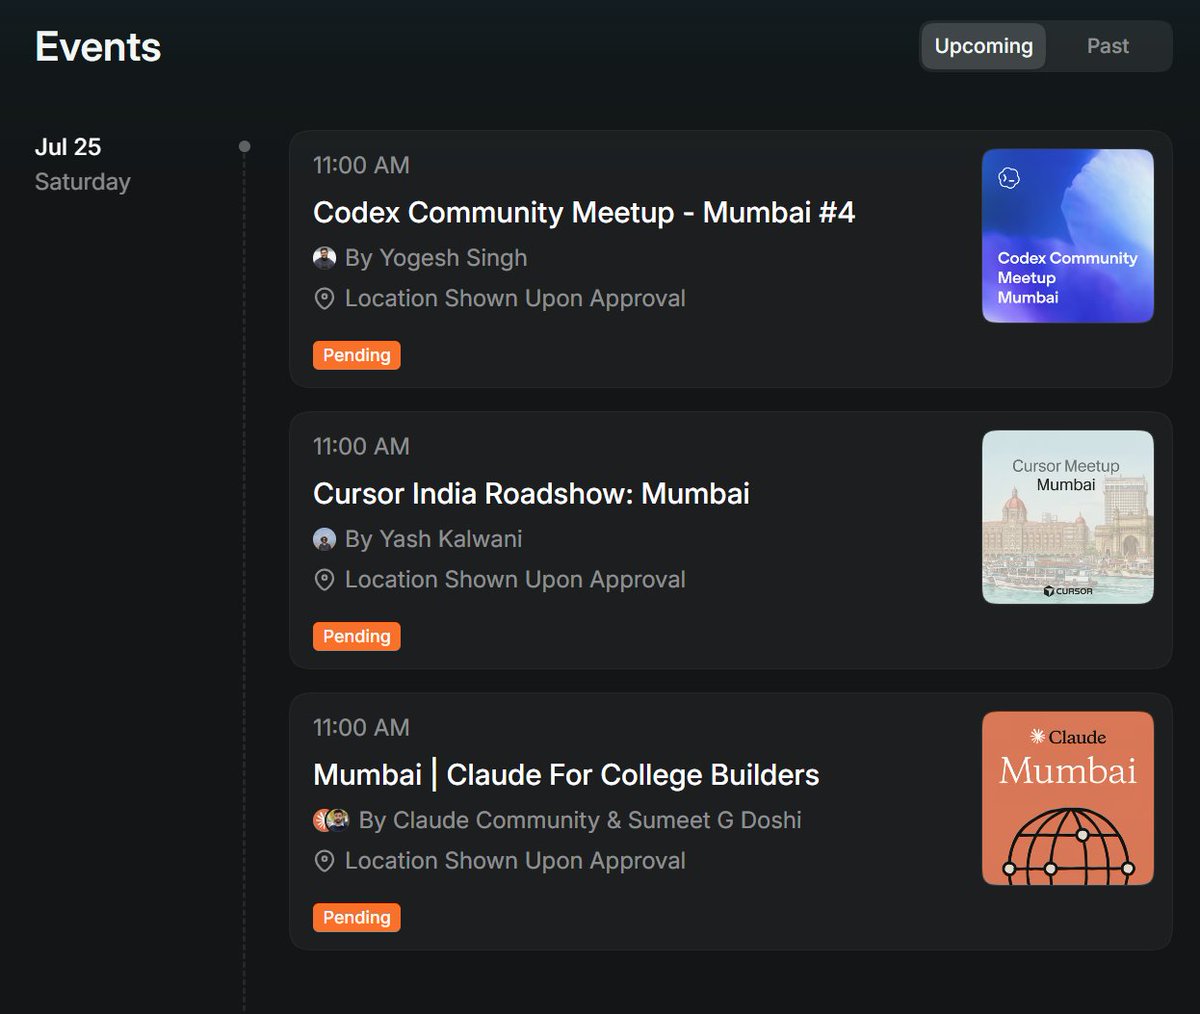Click 11:00 AM on Cursor India Roadshow card
Screen dimensions: 1200x1014
point(361,446)
